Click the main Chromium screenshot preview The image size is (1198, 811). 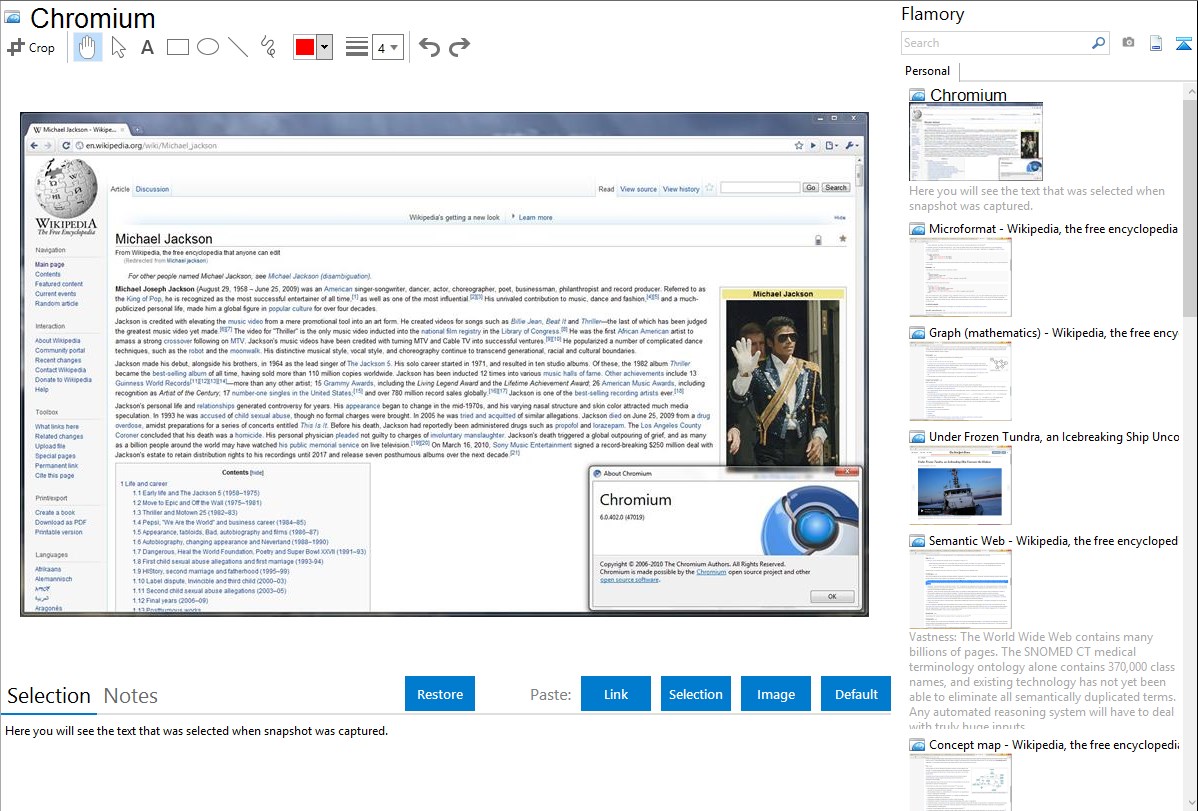[444, 364]
